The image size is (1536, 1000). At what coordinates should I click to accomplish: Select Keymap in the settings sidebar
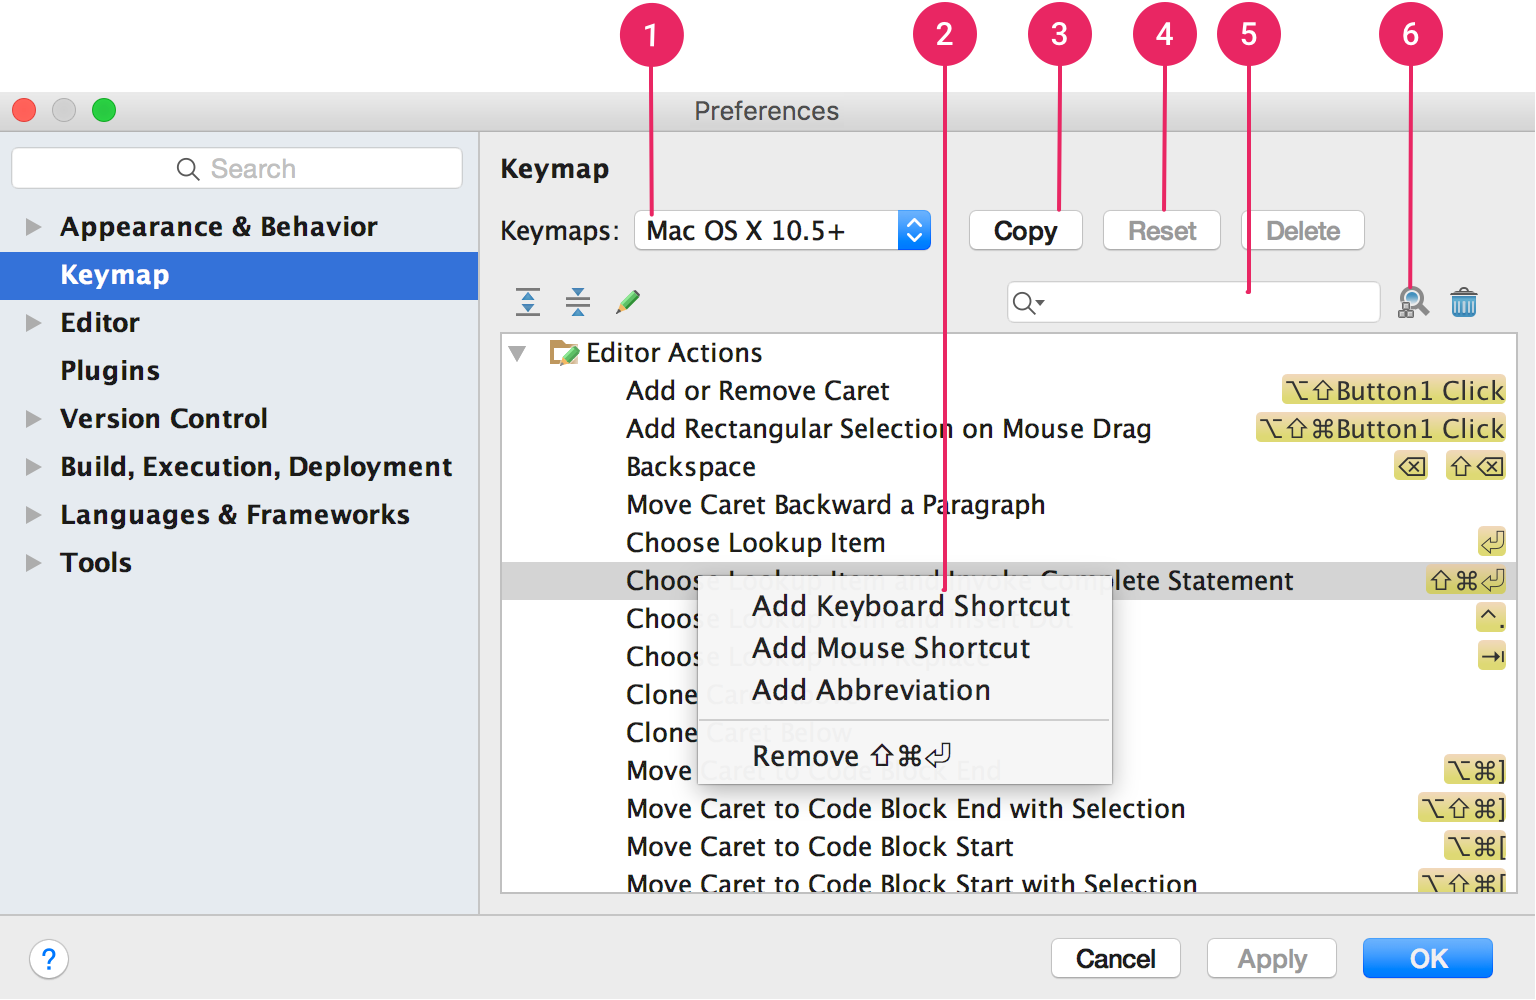pyautogui.click(x=114, y=275)
